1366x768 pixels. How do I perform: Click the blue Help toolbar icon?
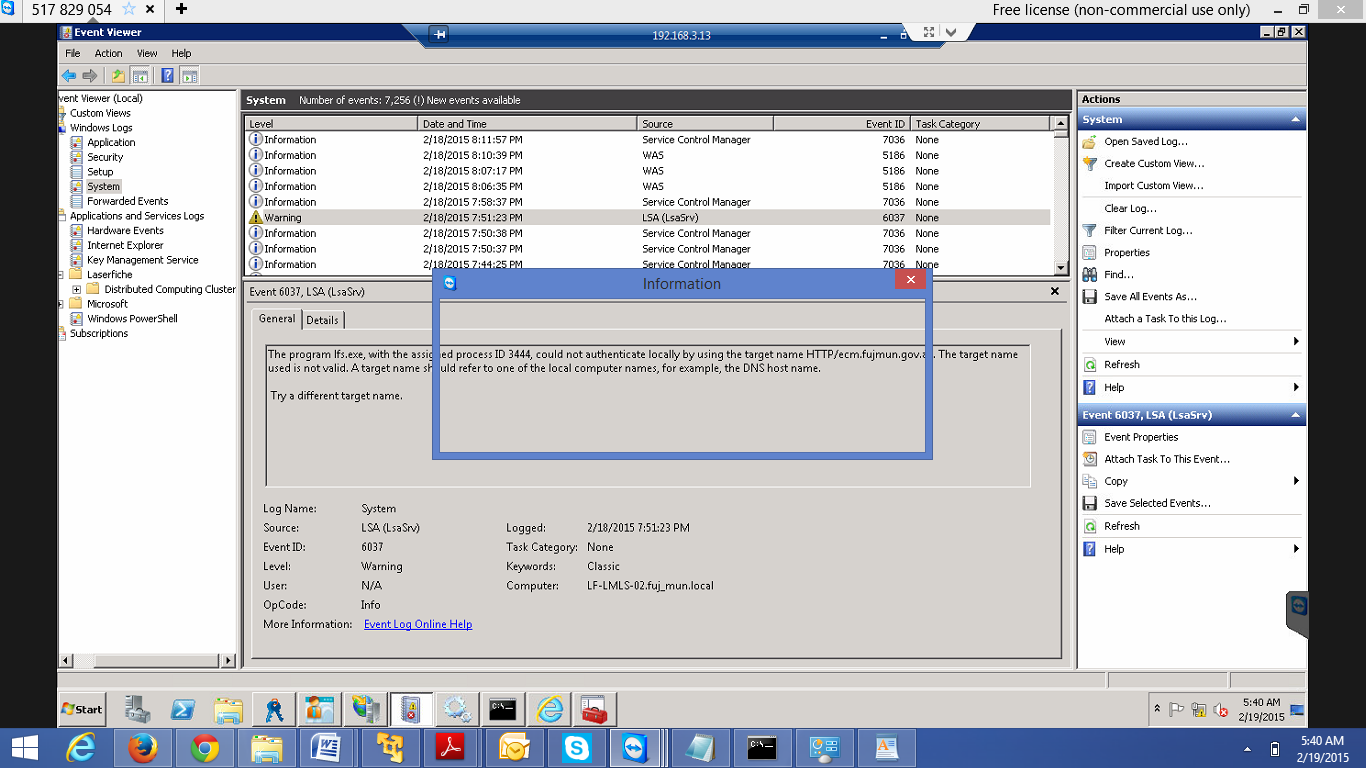167,76
